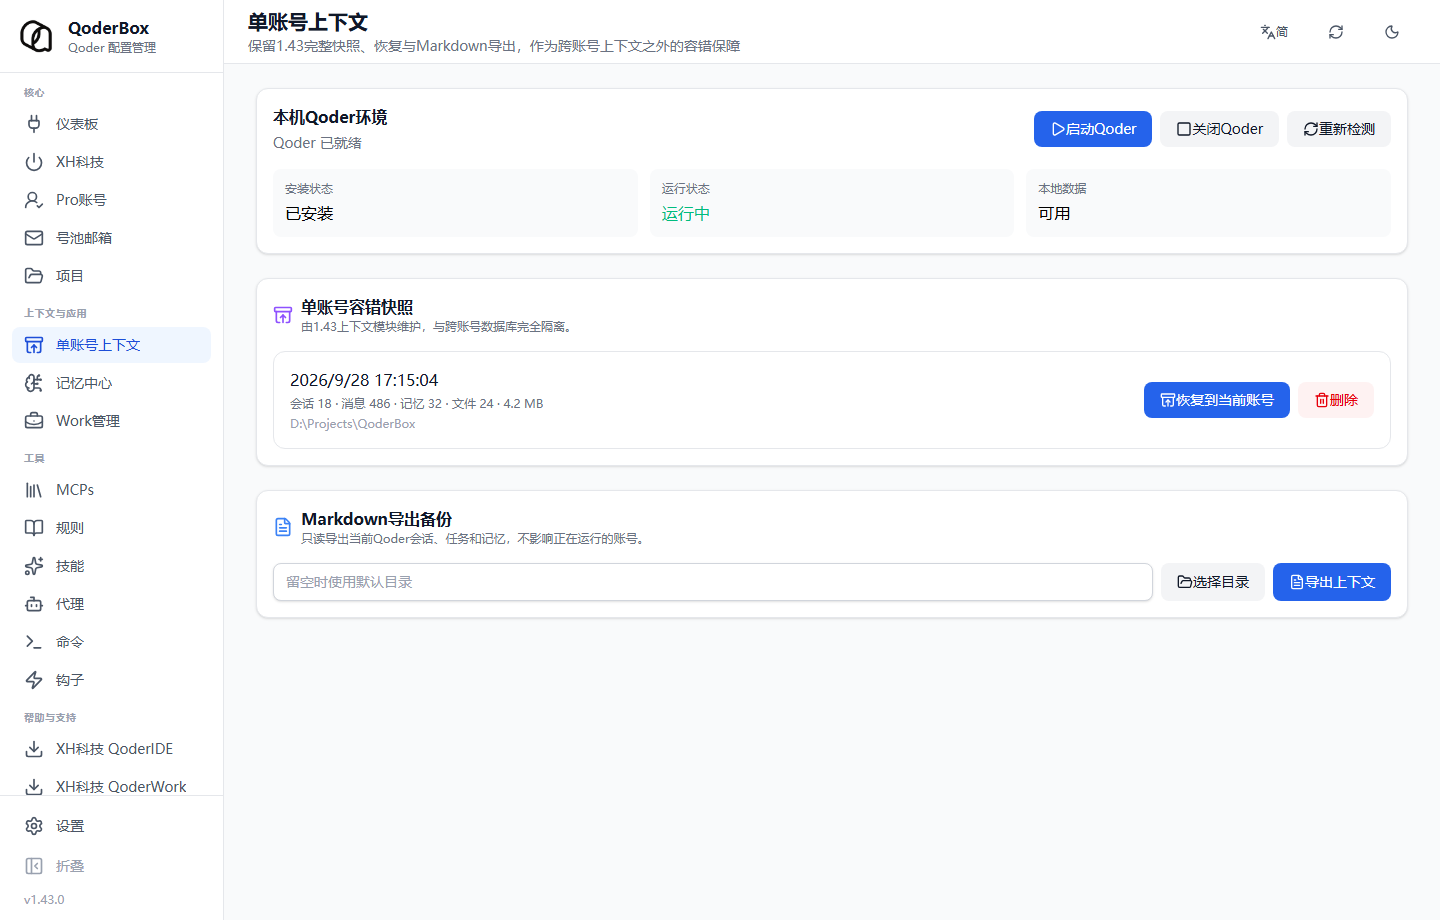
Task: Click 恢复到当前账号 for the snapshot
Action: pos(1217,400)
